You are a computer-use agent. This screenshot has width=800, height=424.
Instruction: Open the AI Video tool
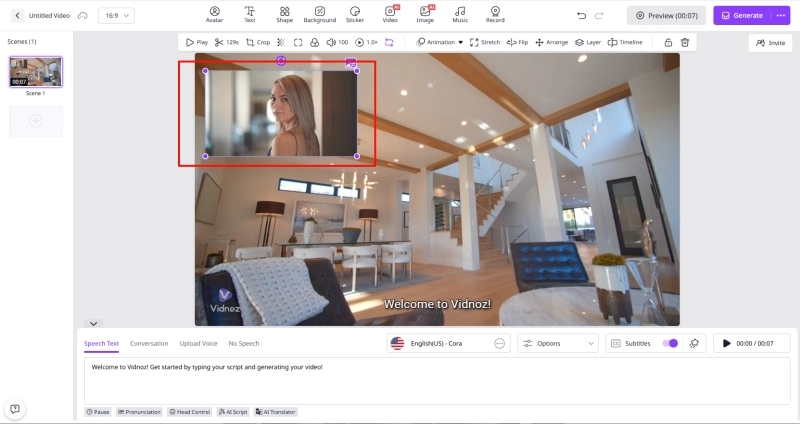point(390,15)
